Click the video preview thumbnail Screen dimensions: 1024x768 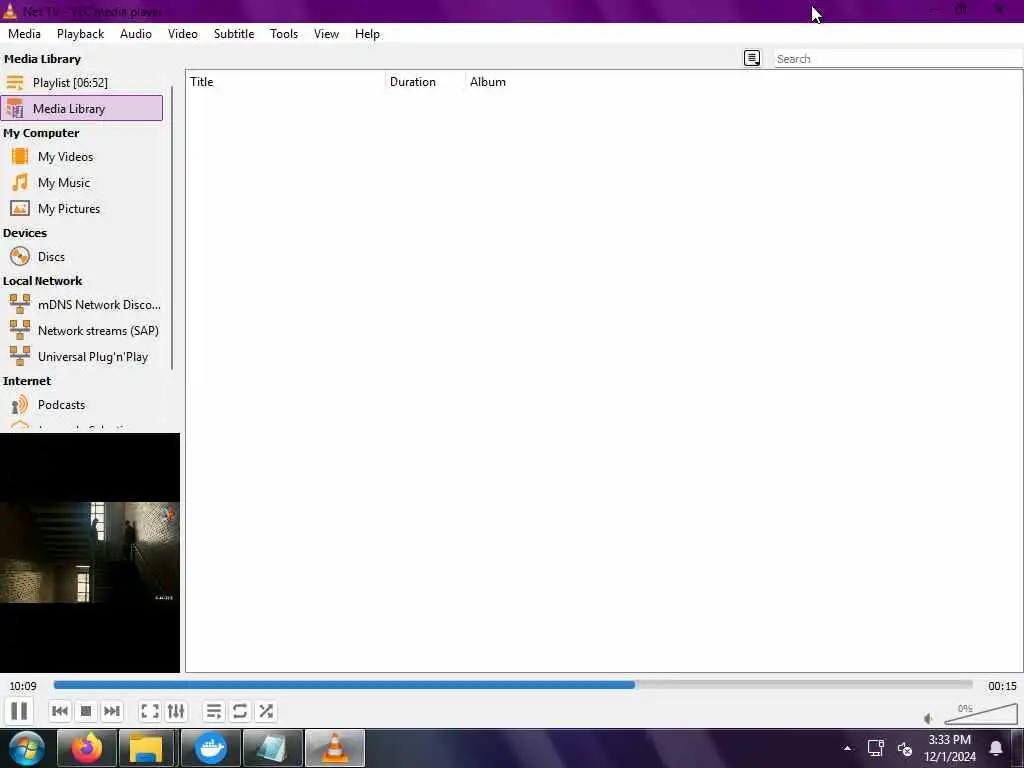point(89,552)
